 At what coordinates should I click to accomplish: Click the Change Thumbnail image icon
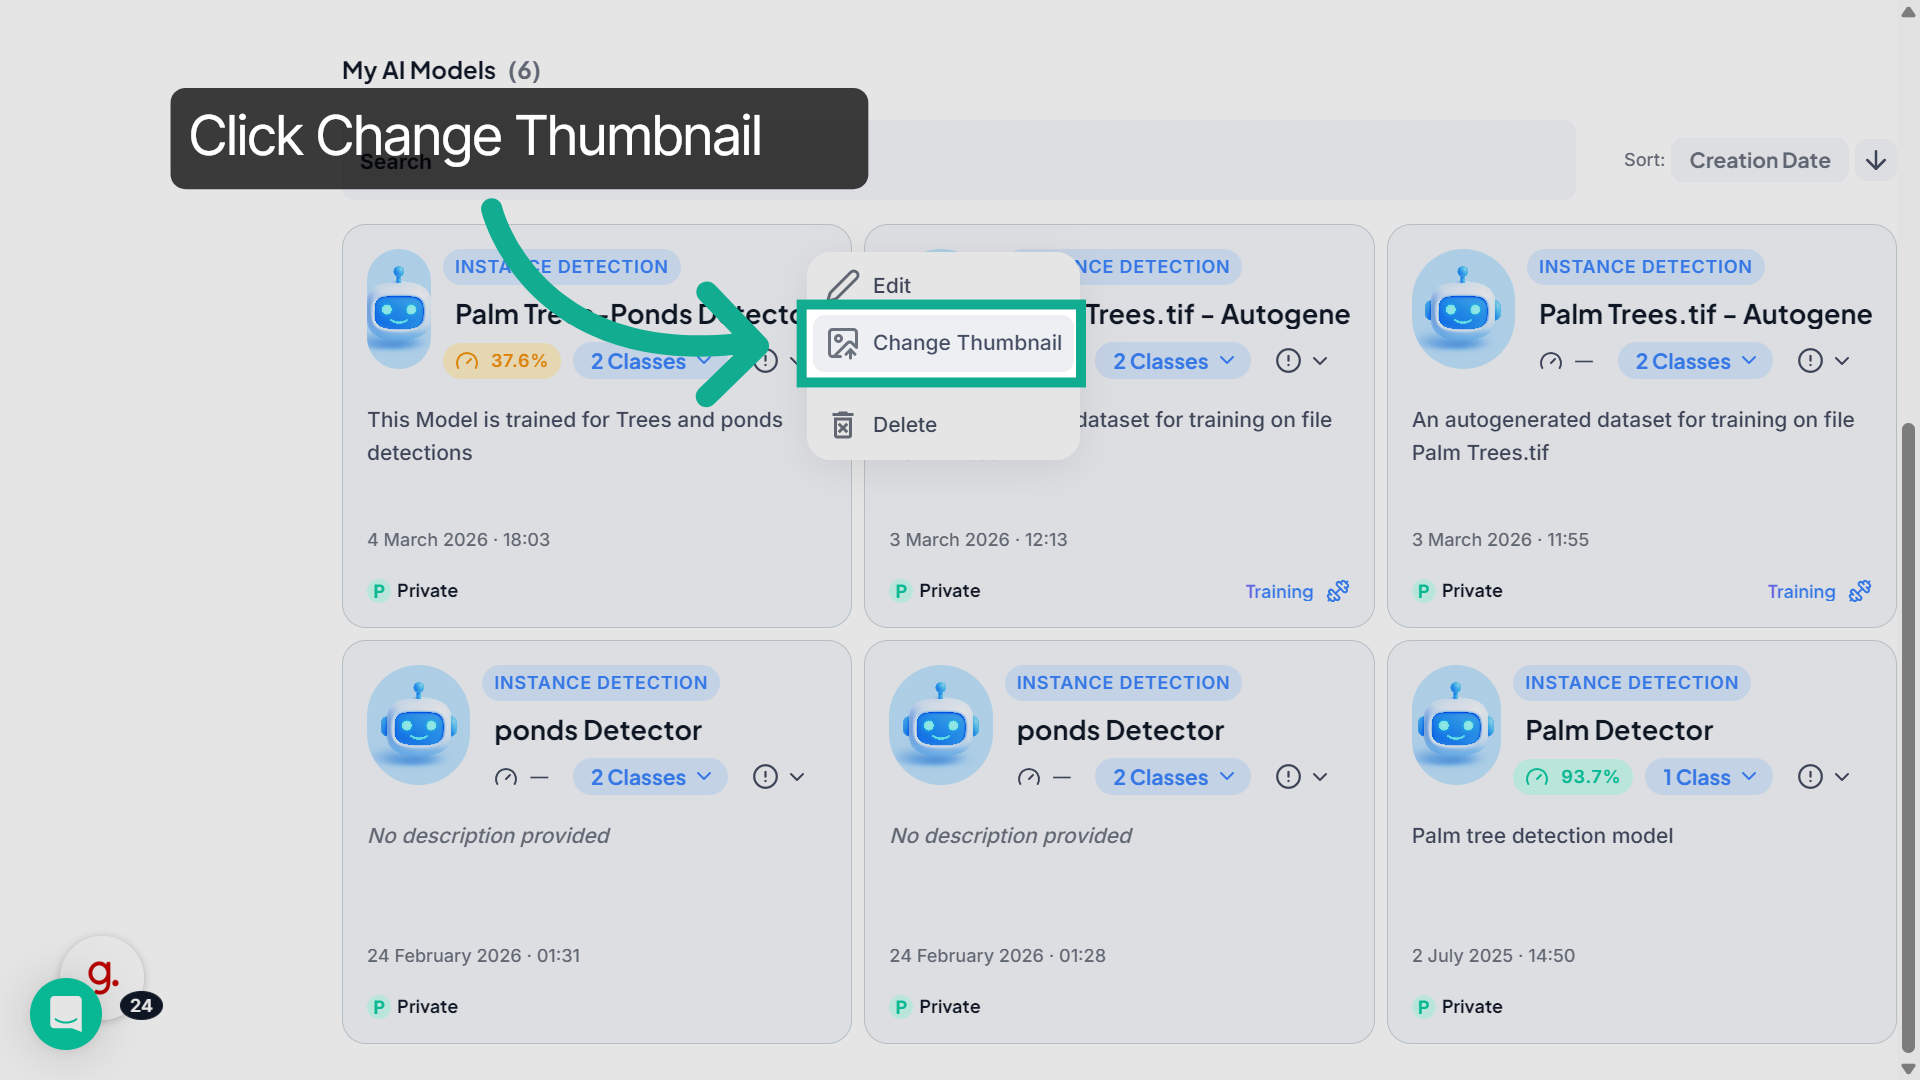click(843, 343)
